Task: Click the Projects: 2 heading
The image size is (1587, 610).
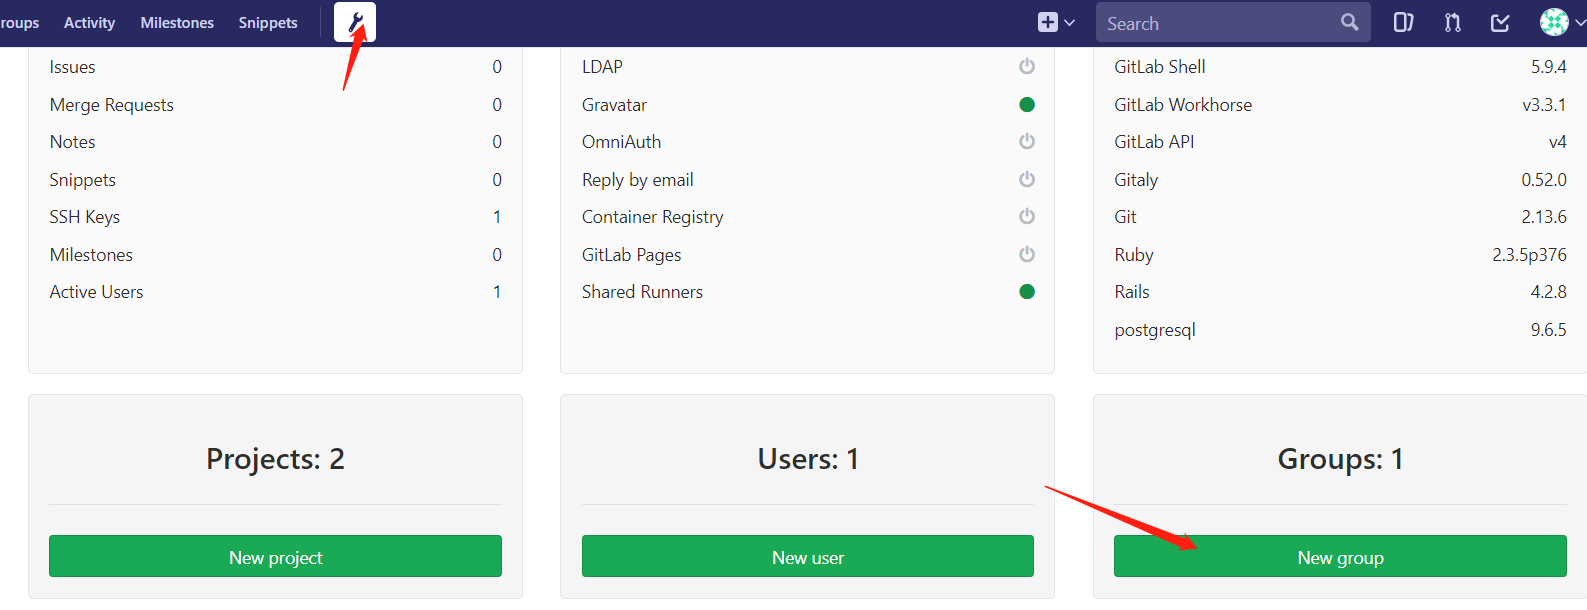Action: click(275, 459)
